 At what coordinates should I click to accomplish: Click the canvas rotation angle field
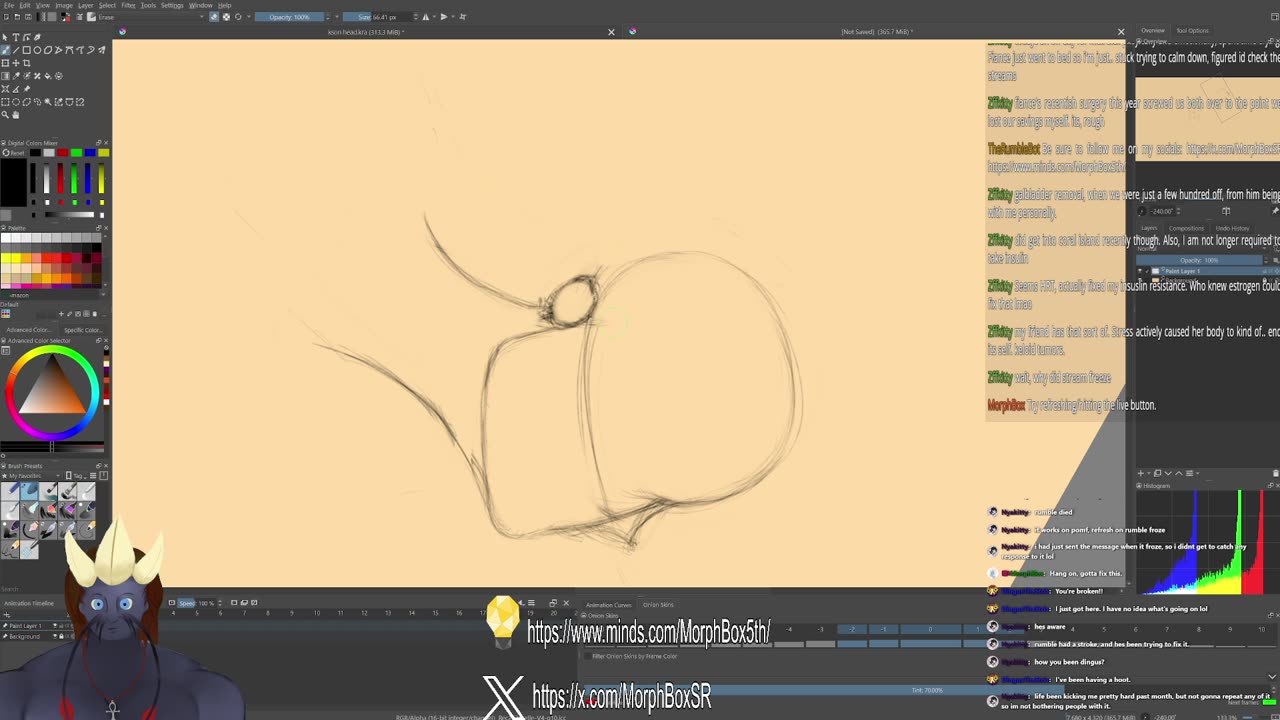point(1162,211)
